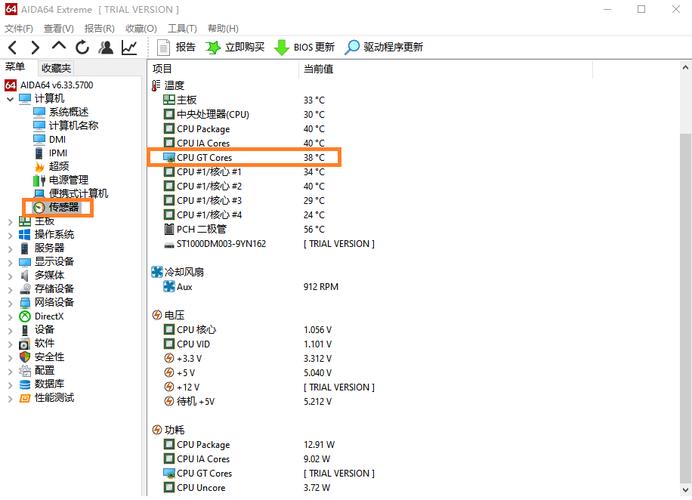
Task: Open the 工具(T) menu
Action: coord(182,29)
